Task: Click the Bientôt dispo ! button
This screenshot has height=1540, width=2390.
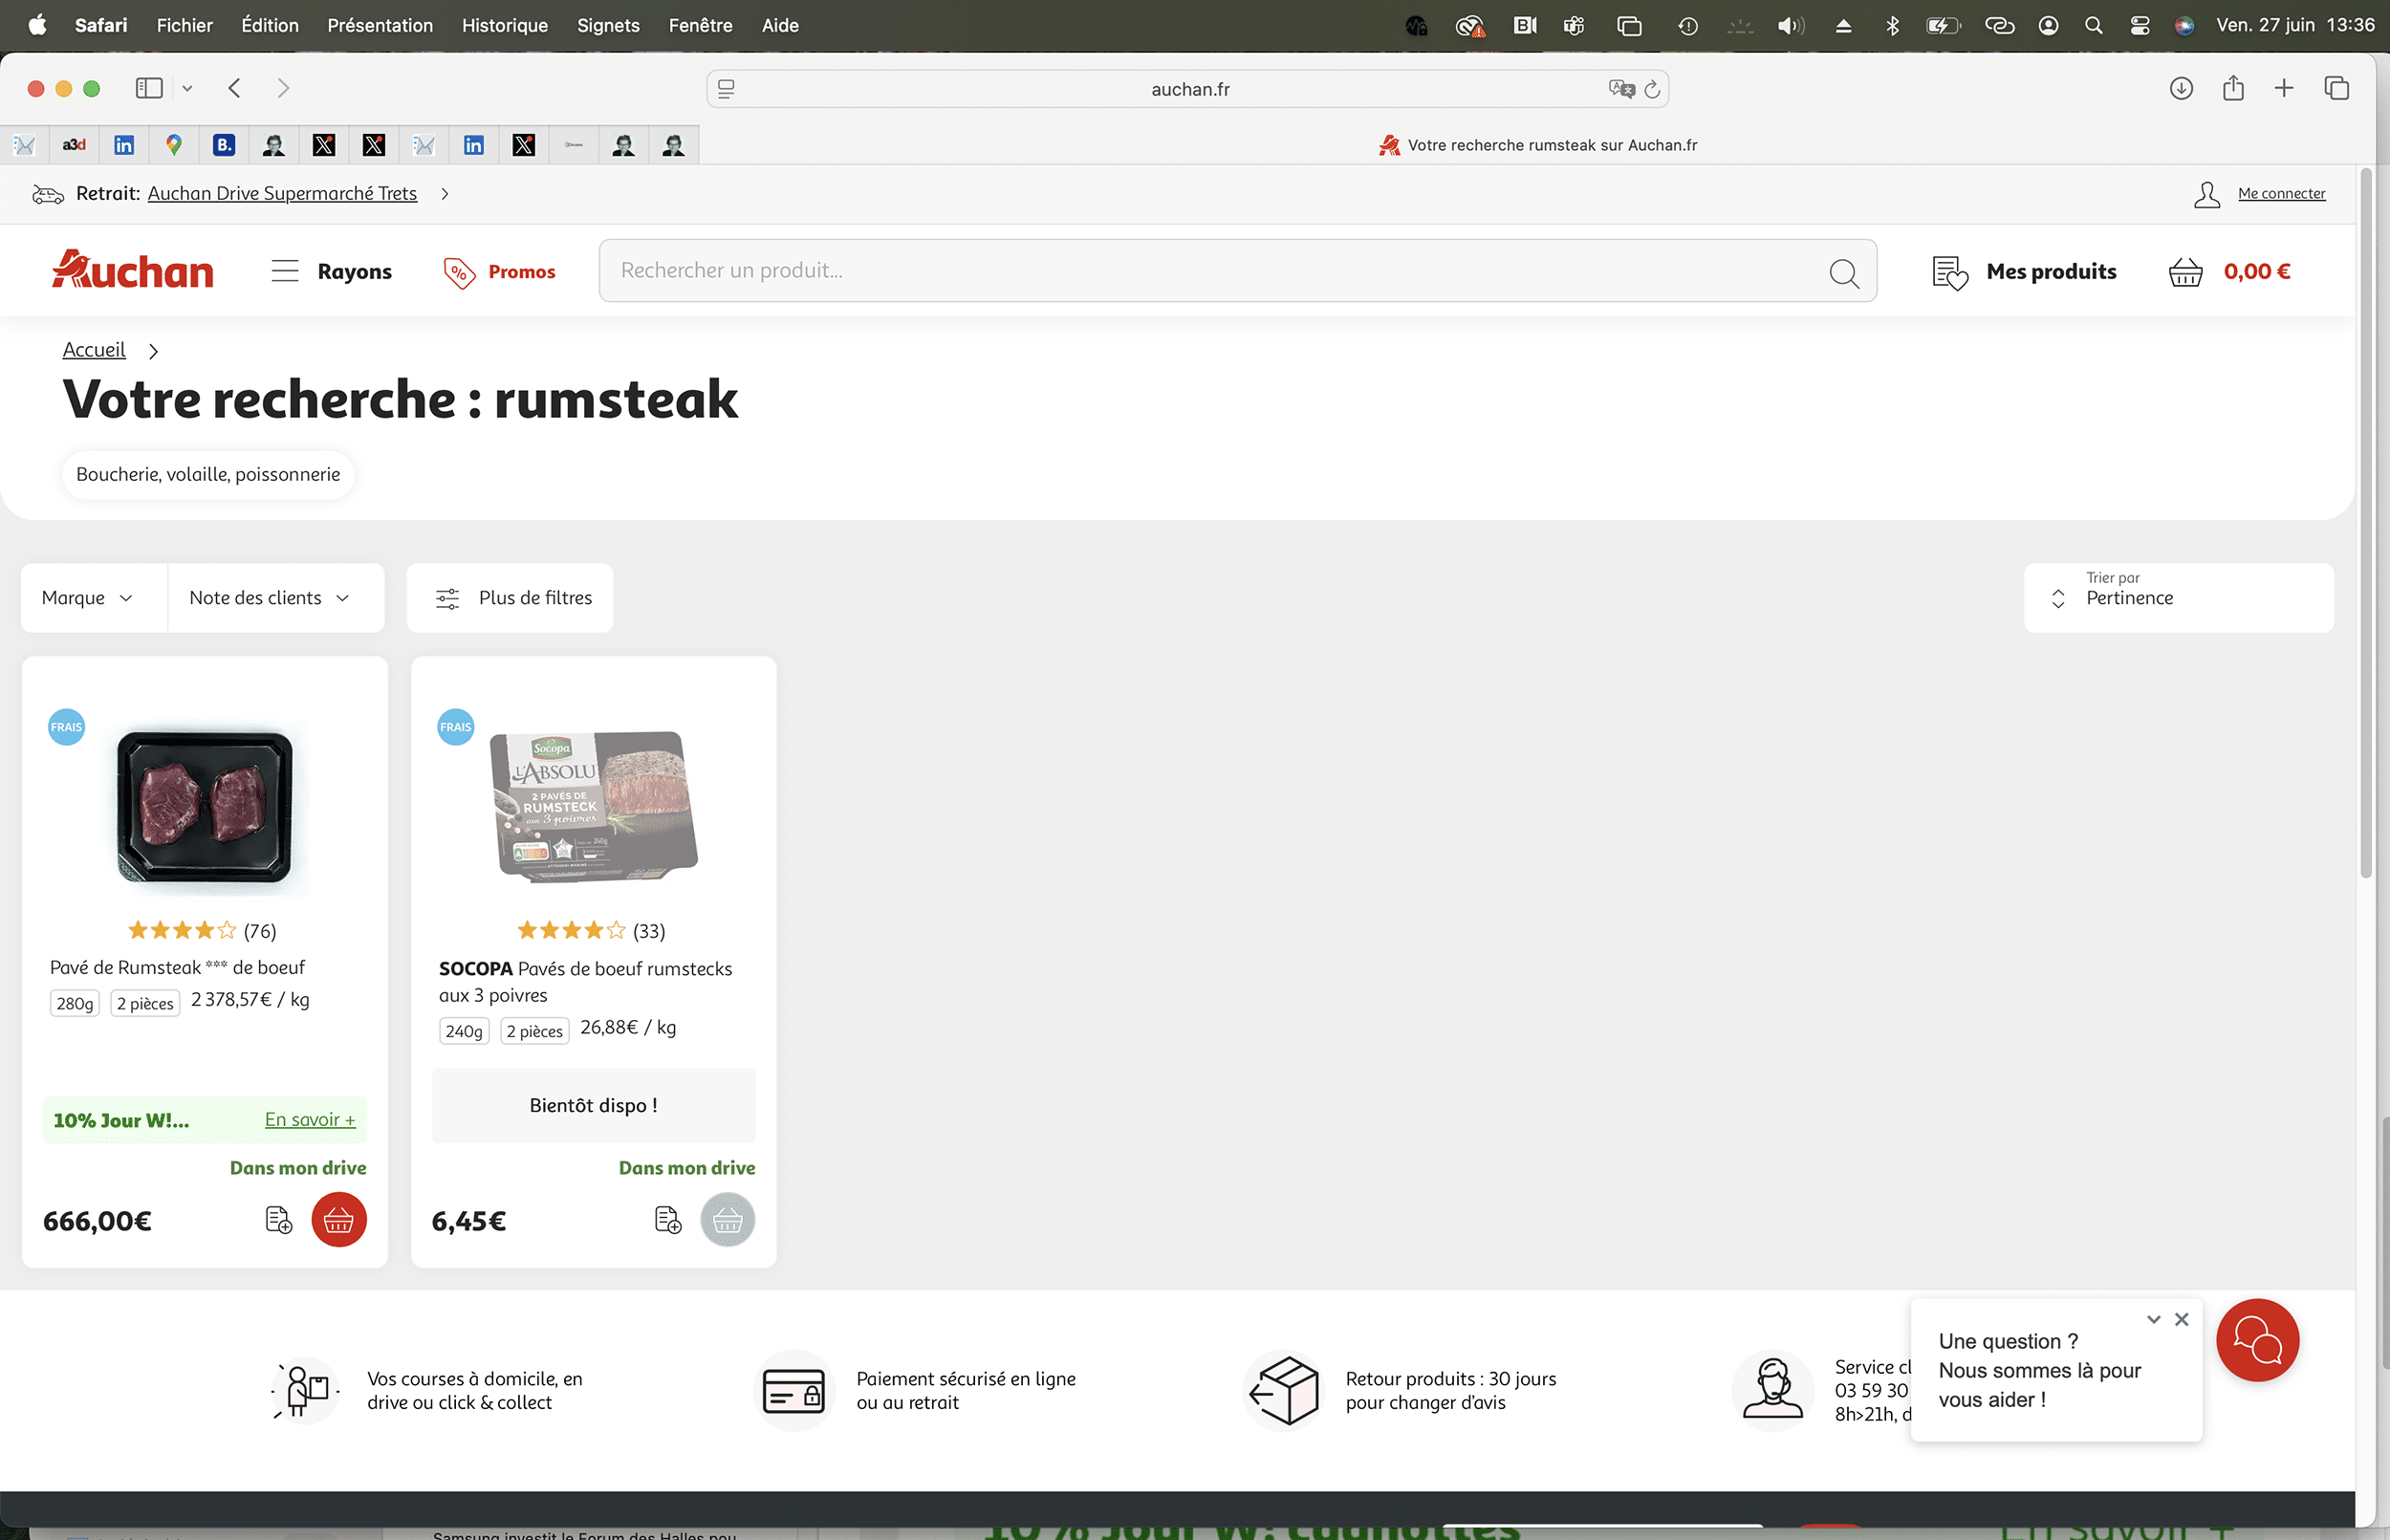Action: [x=594, y=1106]
